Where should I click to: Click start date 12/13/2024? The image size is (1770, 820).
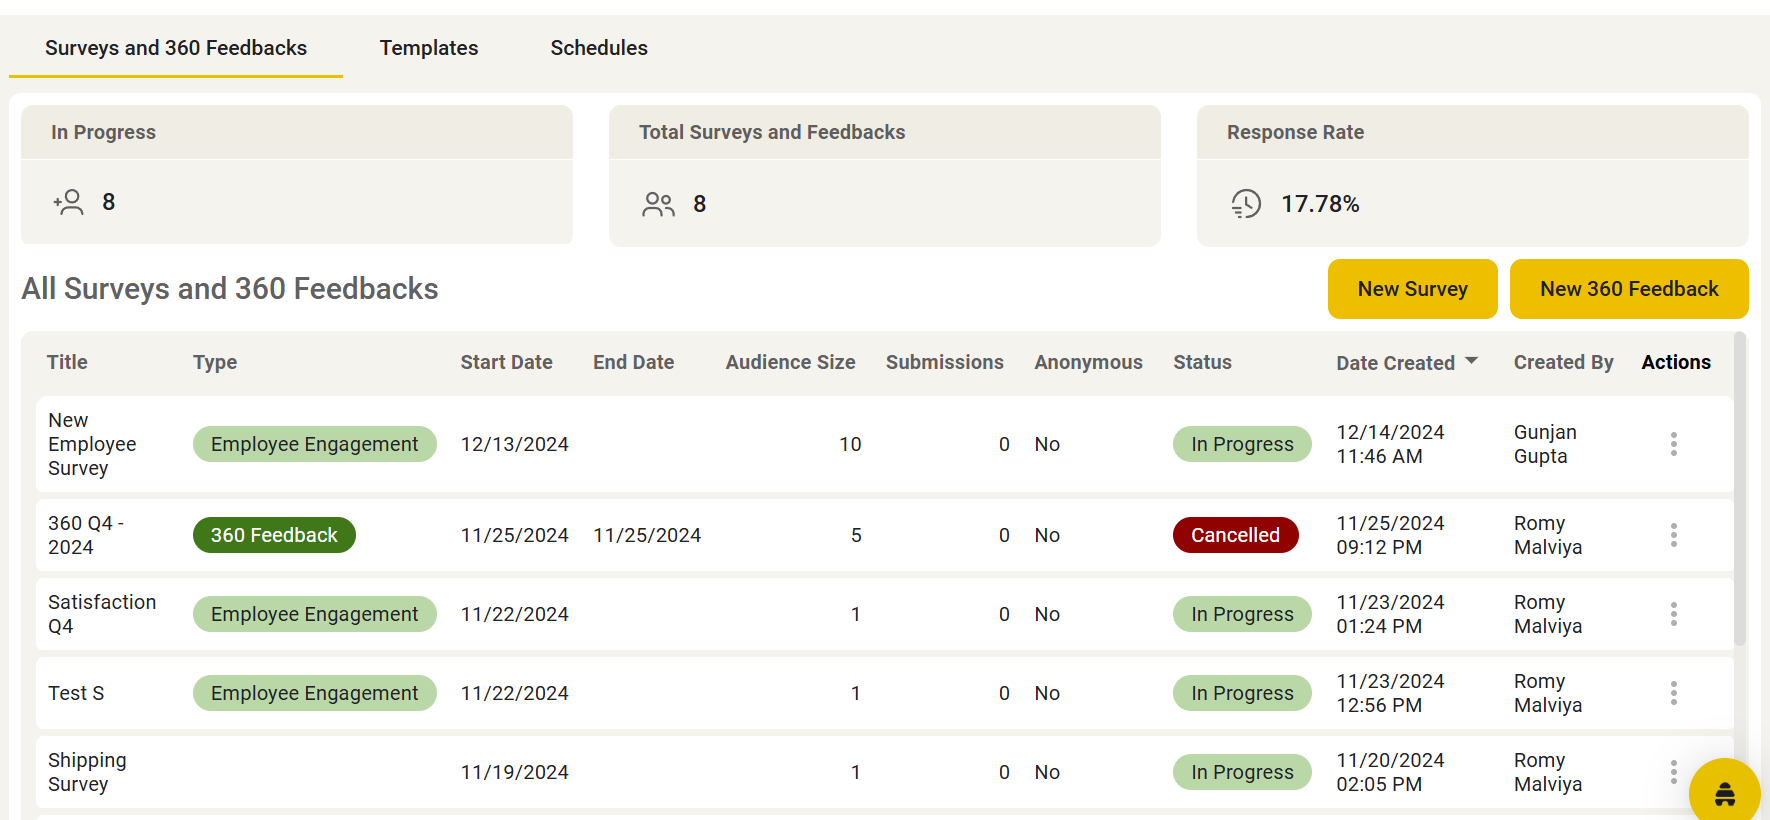pos(514,444)
